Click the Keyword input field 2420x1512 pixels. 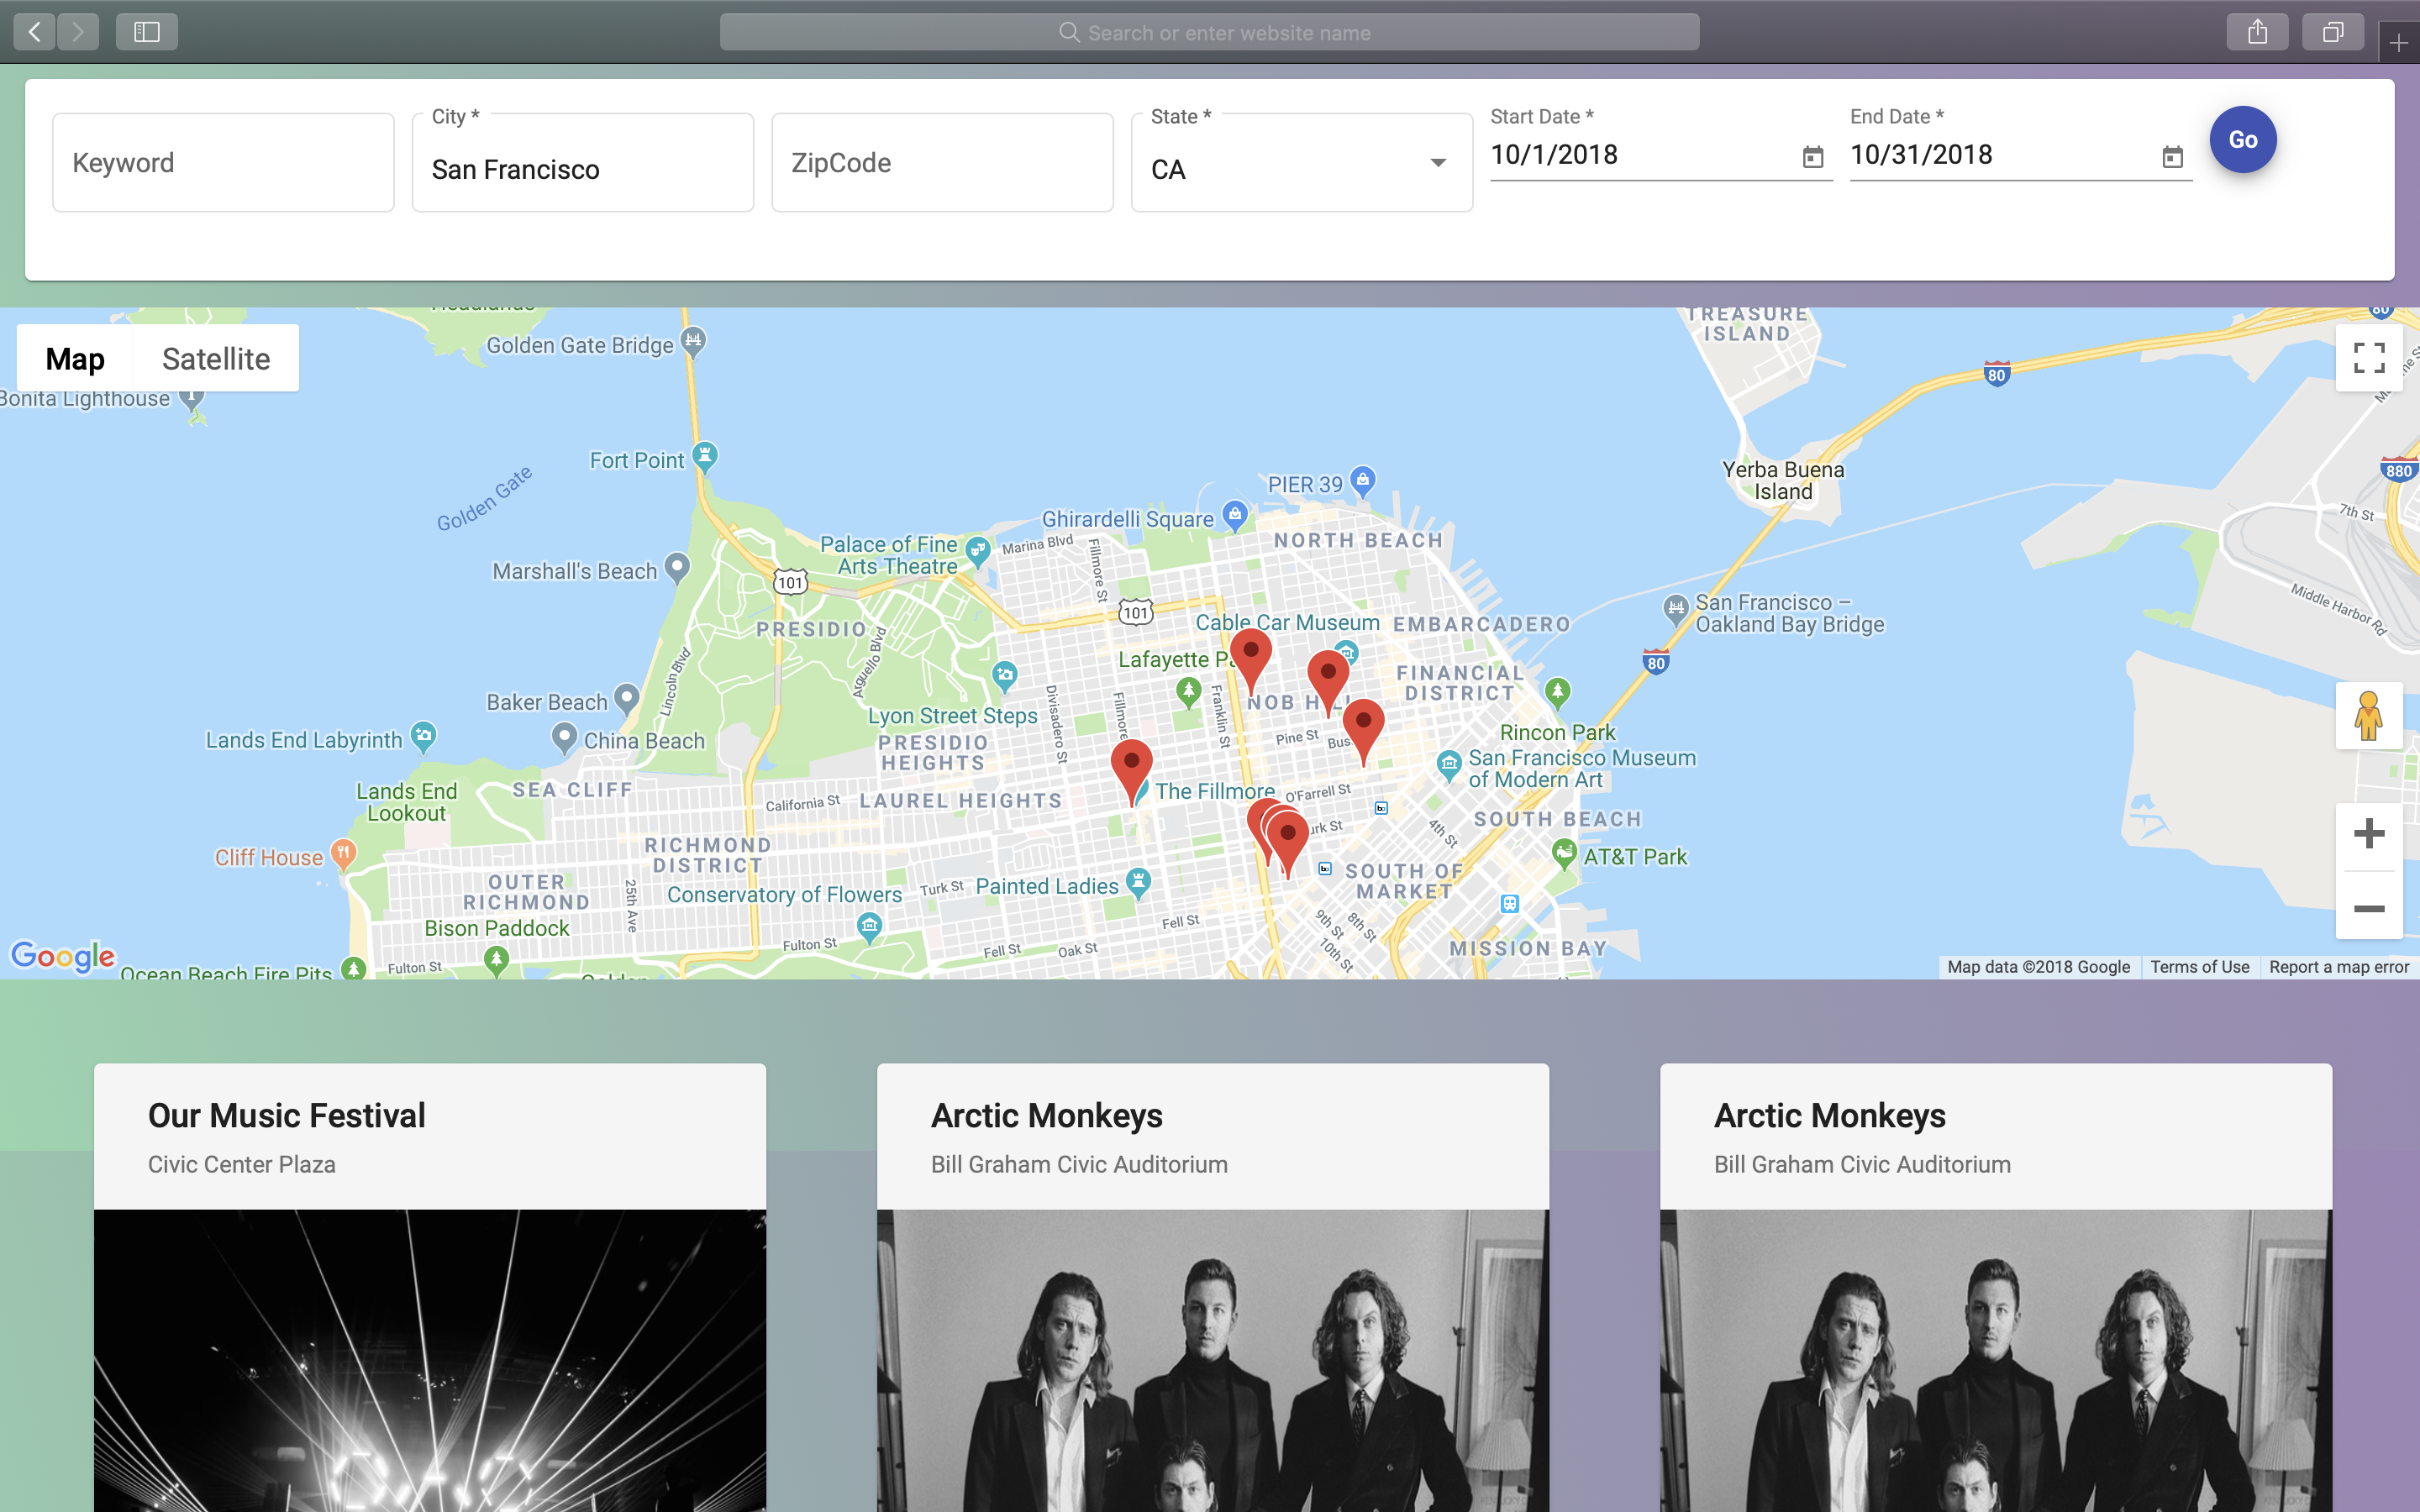(x=223, y=163)
